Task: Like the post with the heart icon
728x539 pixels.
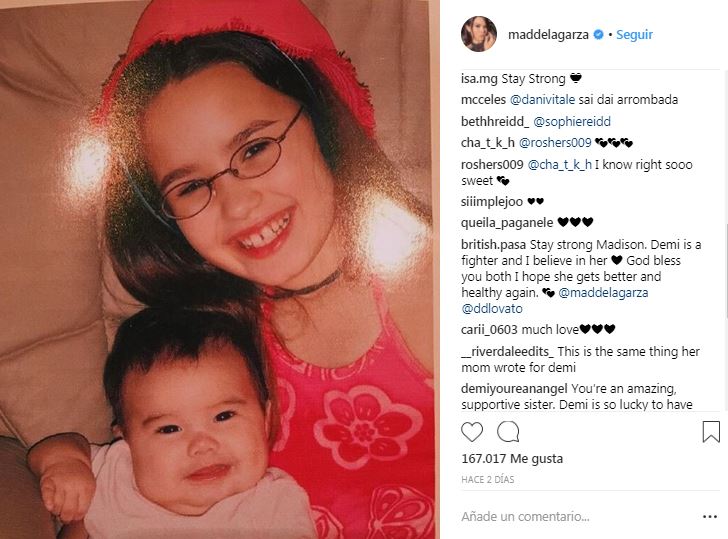Action: click(x=472, y=432)
